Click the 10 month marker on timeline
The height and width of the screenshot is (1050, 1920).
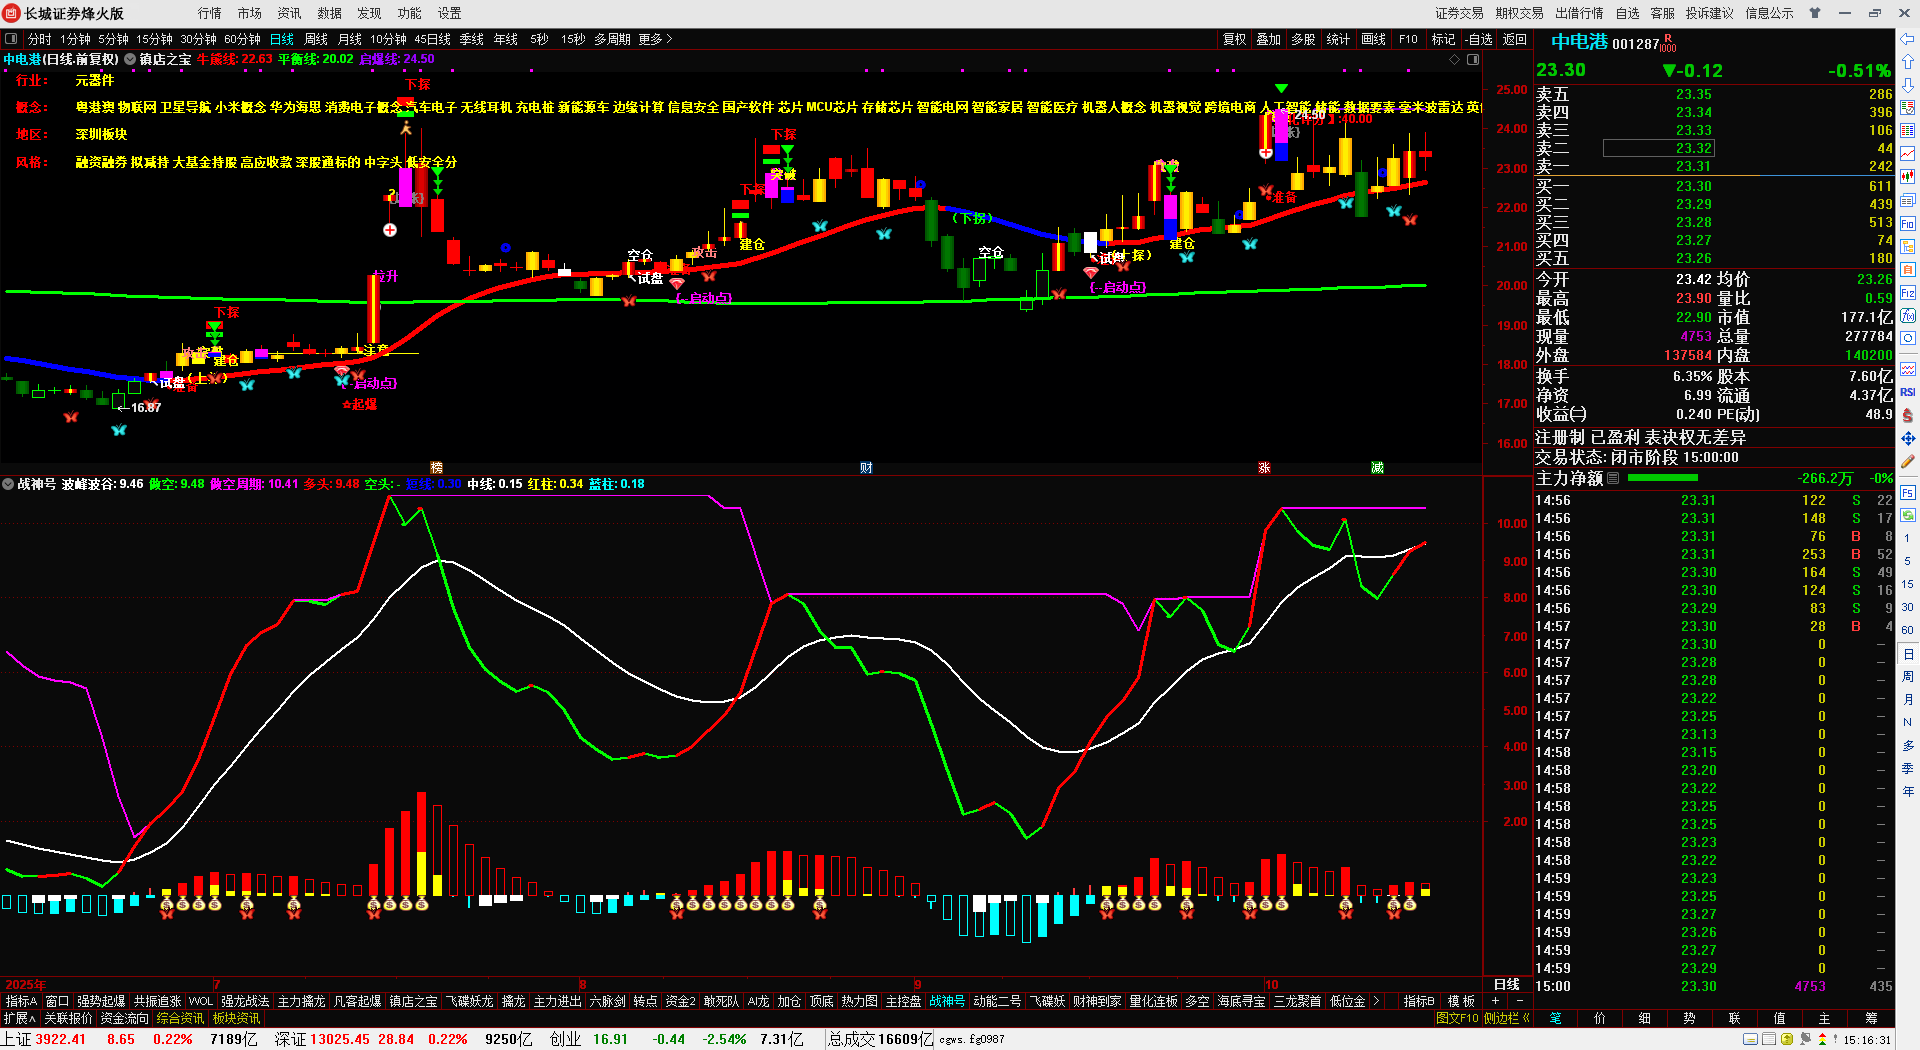click(1271, 984)
